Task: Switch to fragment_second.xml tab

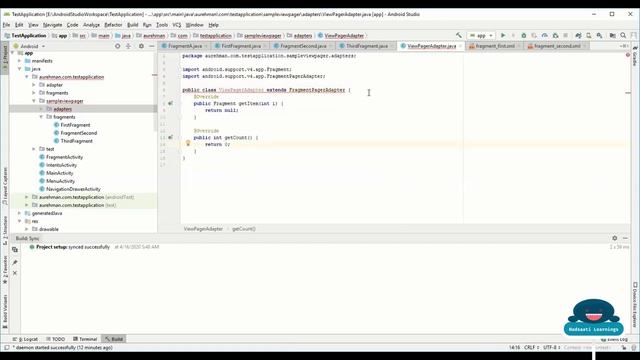Action: point(557,46)
